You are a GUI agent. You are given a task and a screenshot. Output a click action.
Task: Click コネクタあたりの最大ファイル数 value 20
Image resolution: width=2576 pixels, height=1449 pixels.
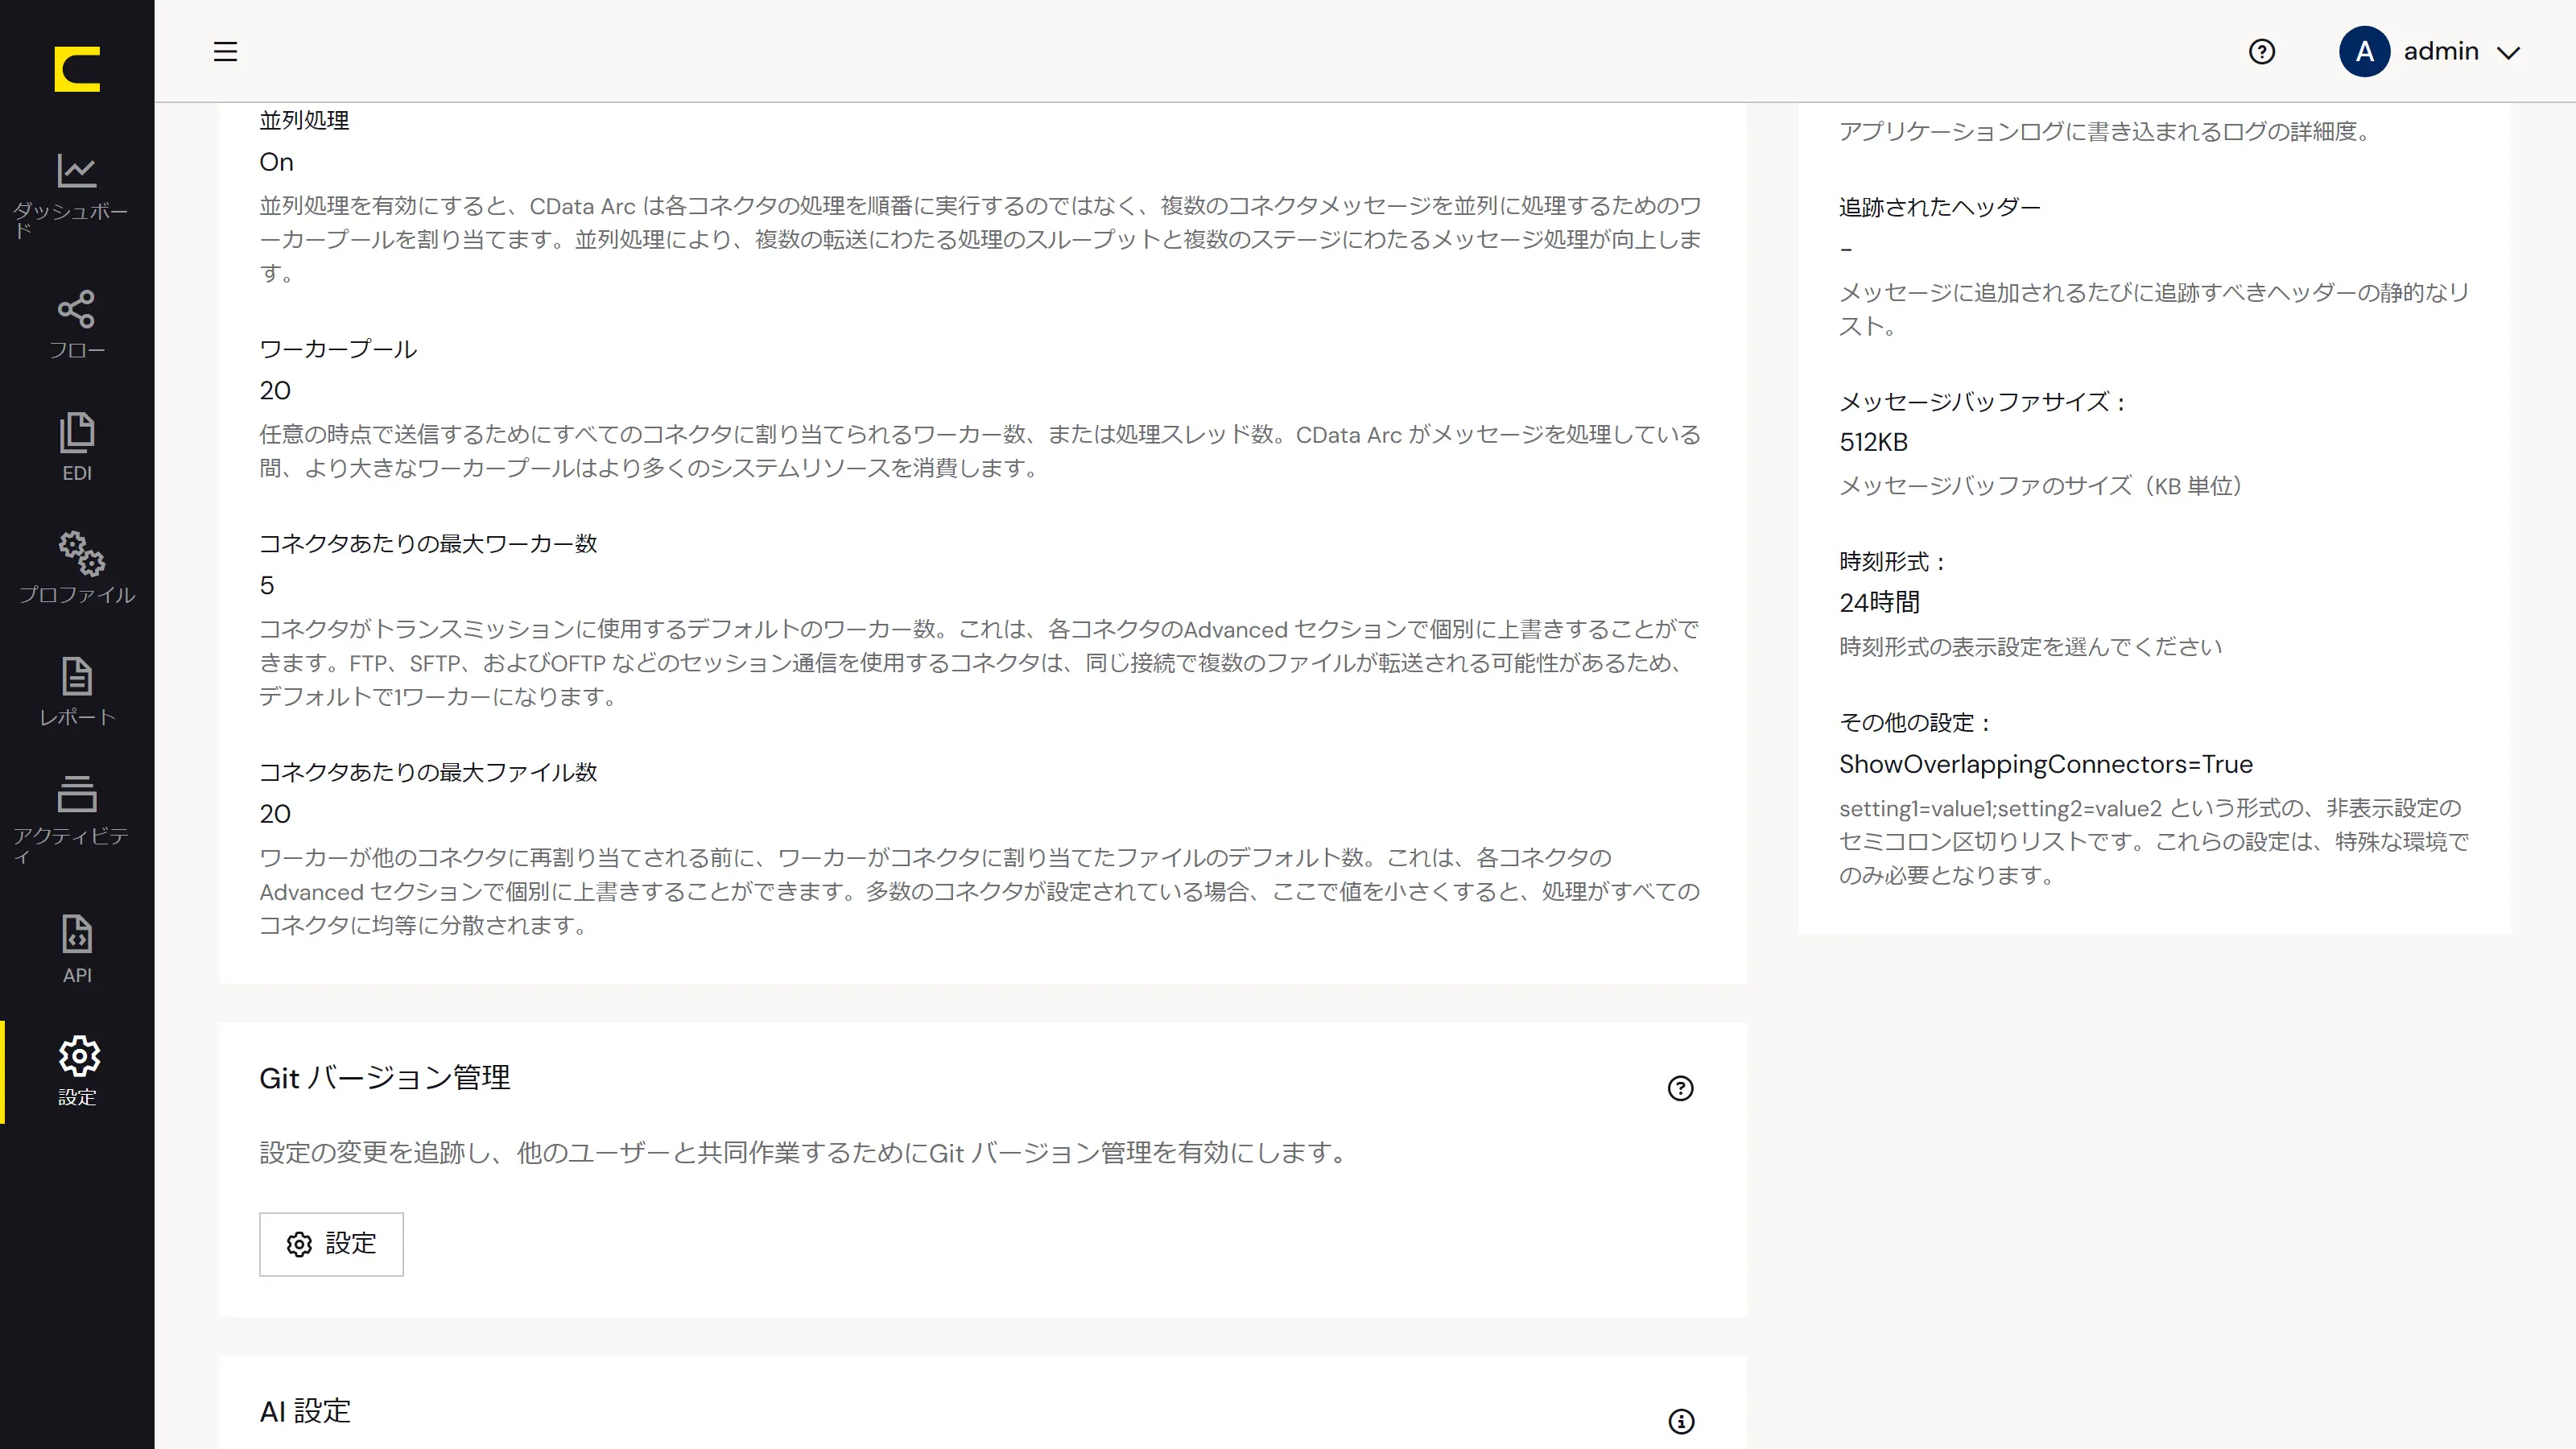click(275, 813)
